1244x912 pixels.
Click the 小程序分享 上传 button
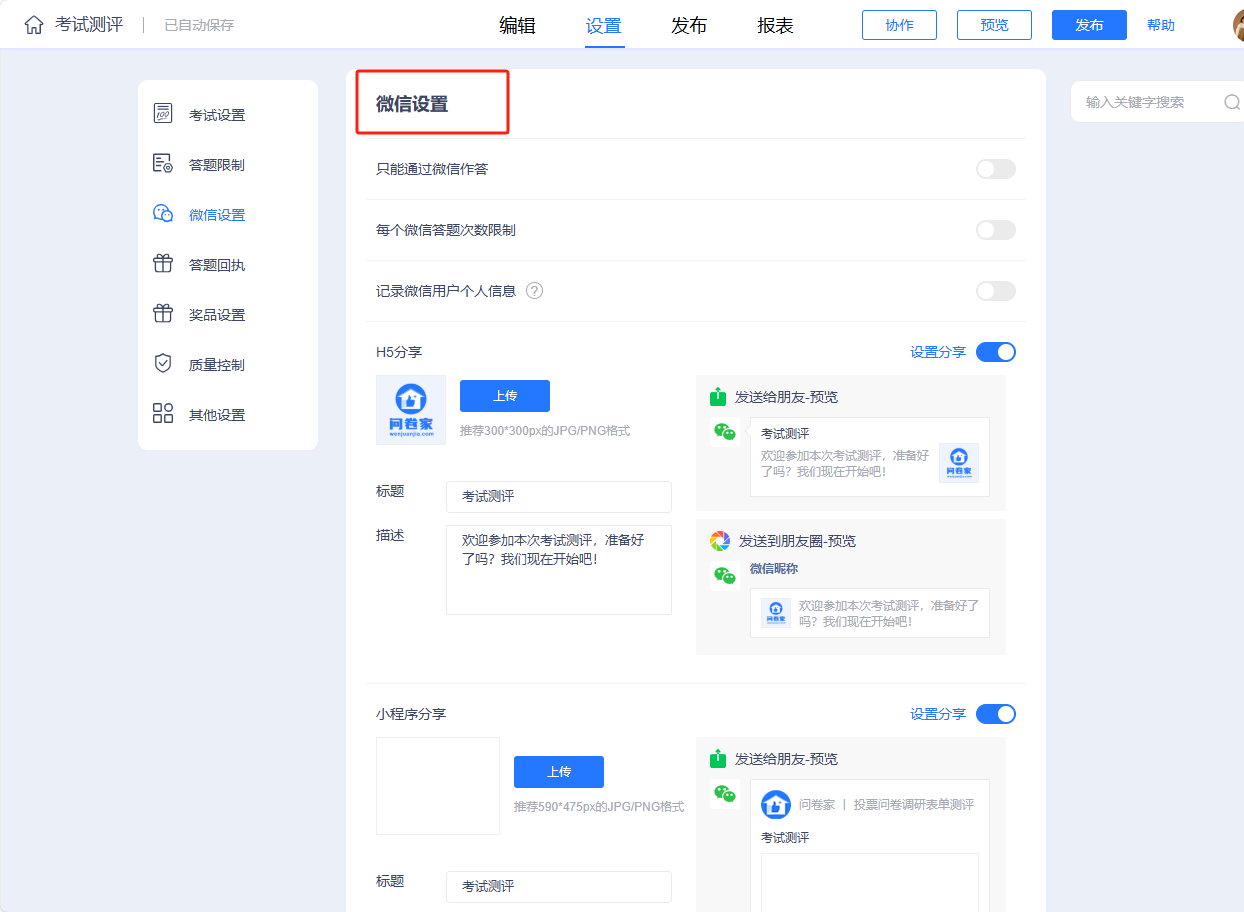[x=559, y=772]
